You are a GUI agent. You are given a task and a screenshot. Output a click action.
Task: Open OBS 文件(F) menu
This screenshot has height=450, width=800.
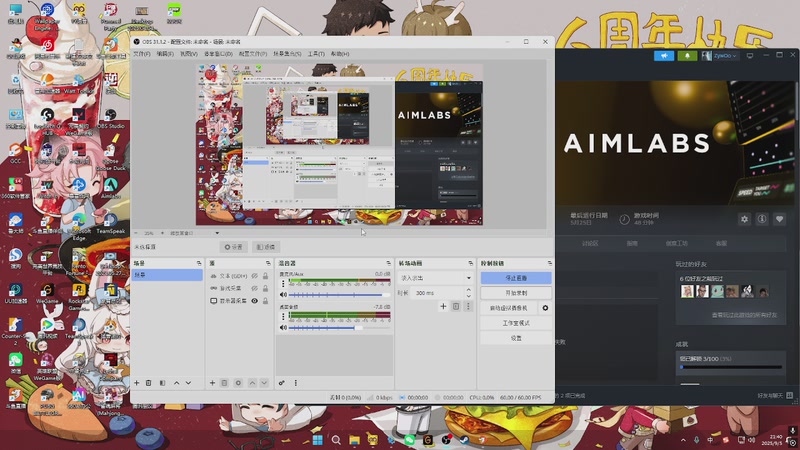tap(142, 54)
